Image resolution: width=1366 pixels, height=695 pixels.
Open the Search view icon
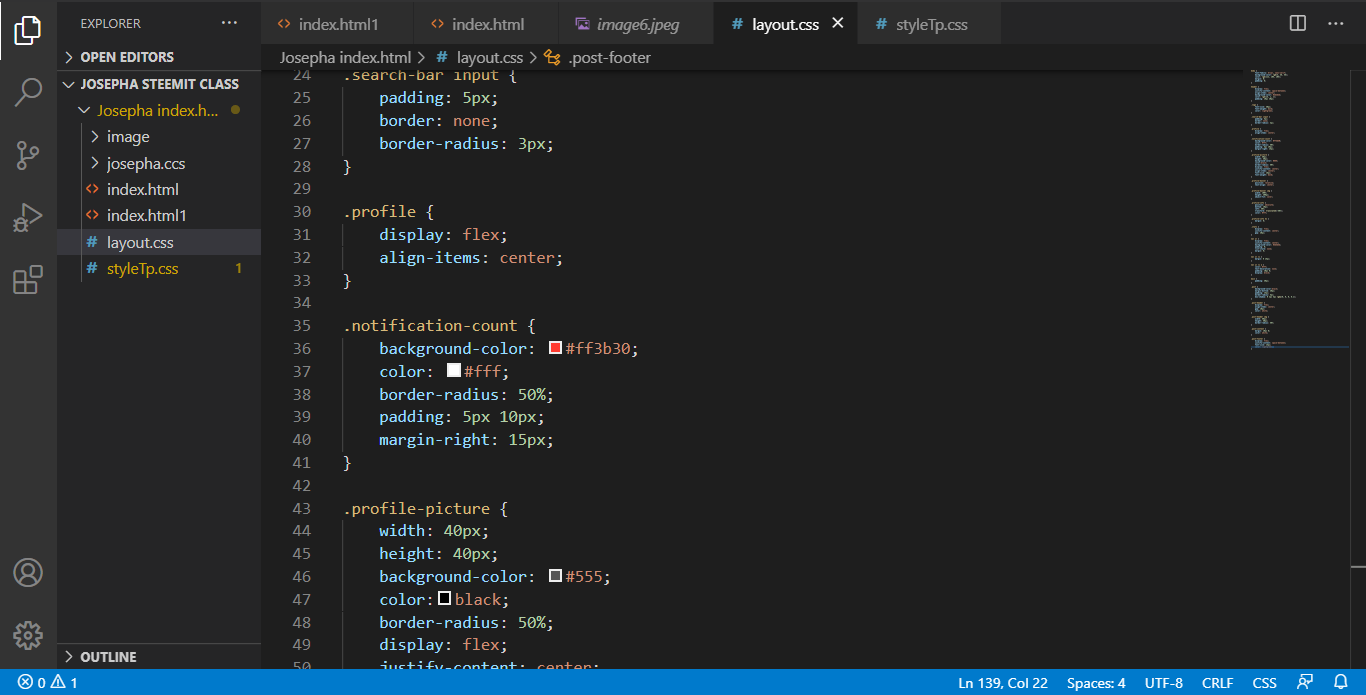tap(28, 92)
